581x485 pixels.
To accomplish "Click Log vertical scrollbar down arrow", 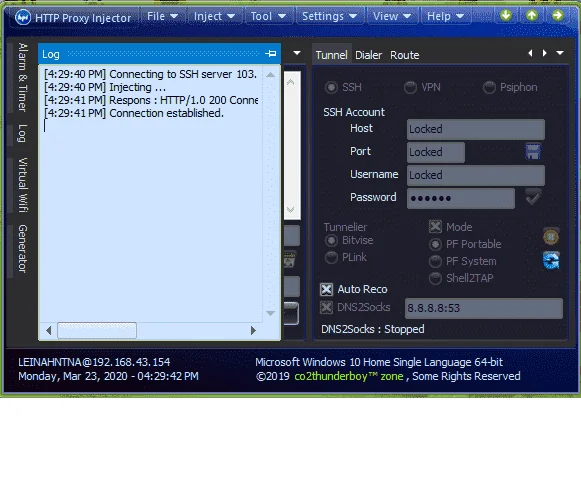I will (x=270, y=313).
